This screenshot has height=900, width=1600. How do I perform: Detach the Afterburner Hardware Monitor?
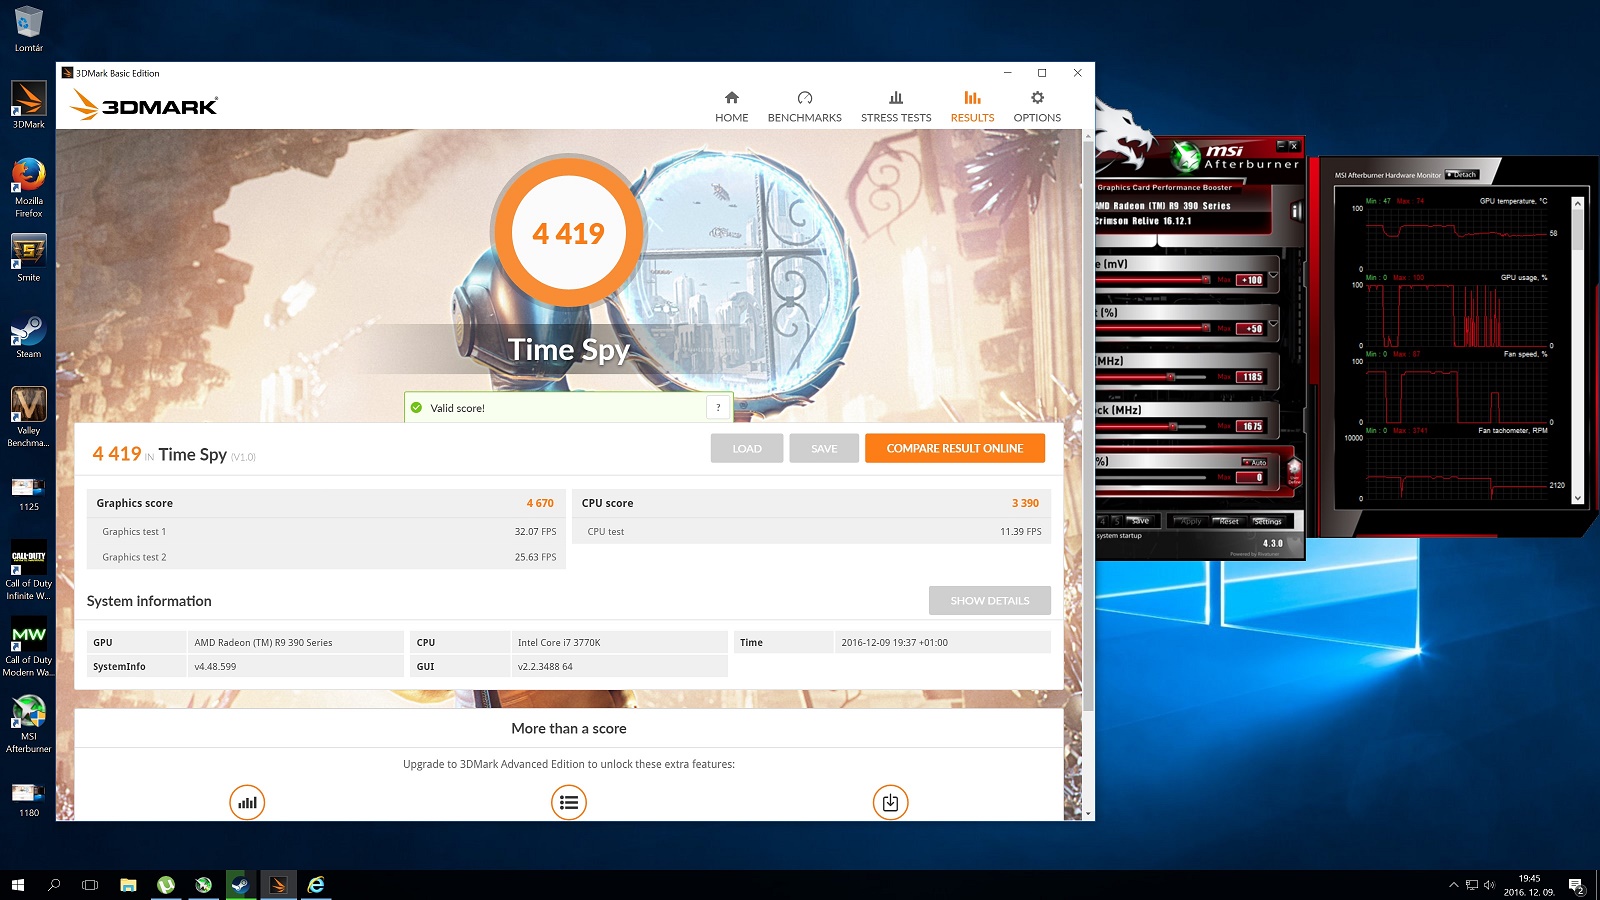1461,175
